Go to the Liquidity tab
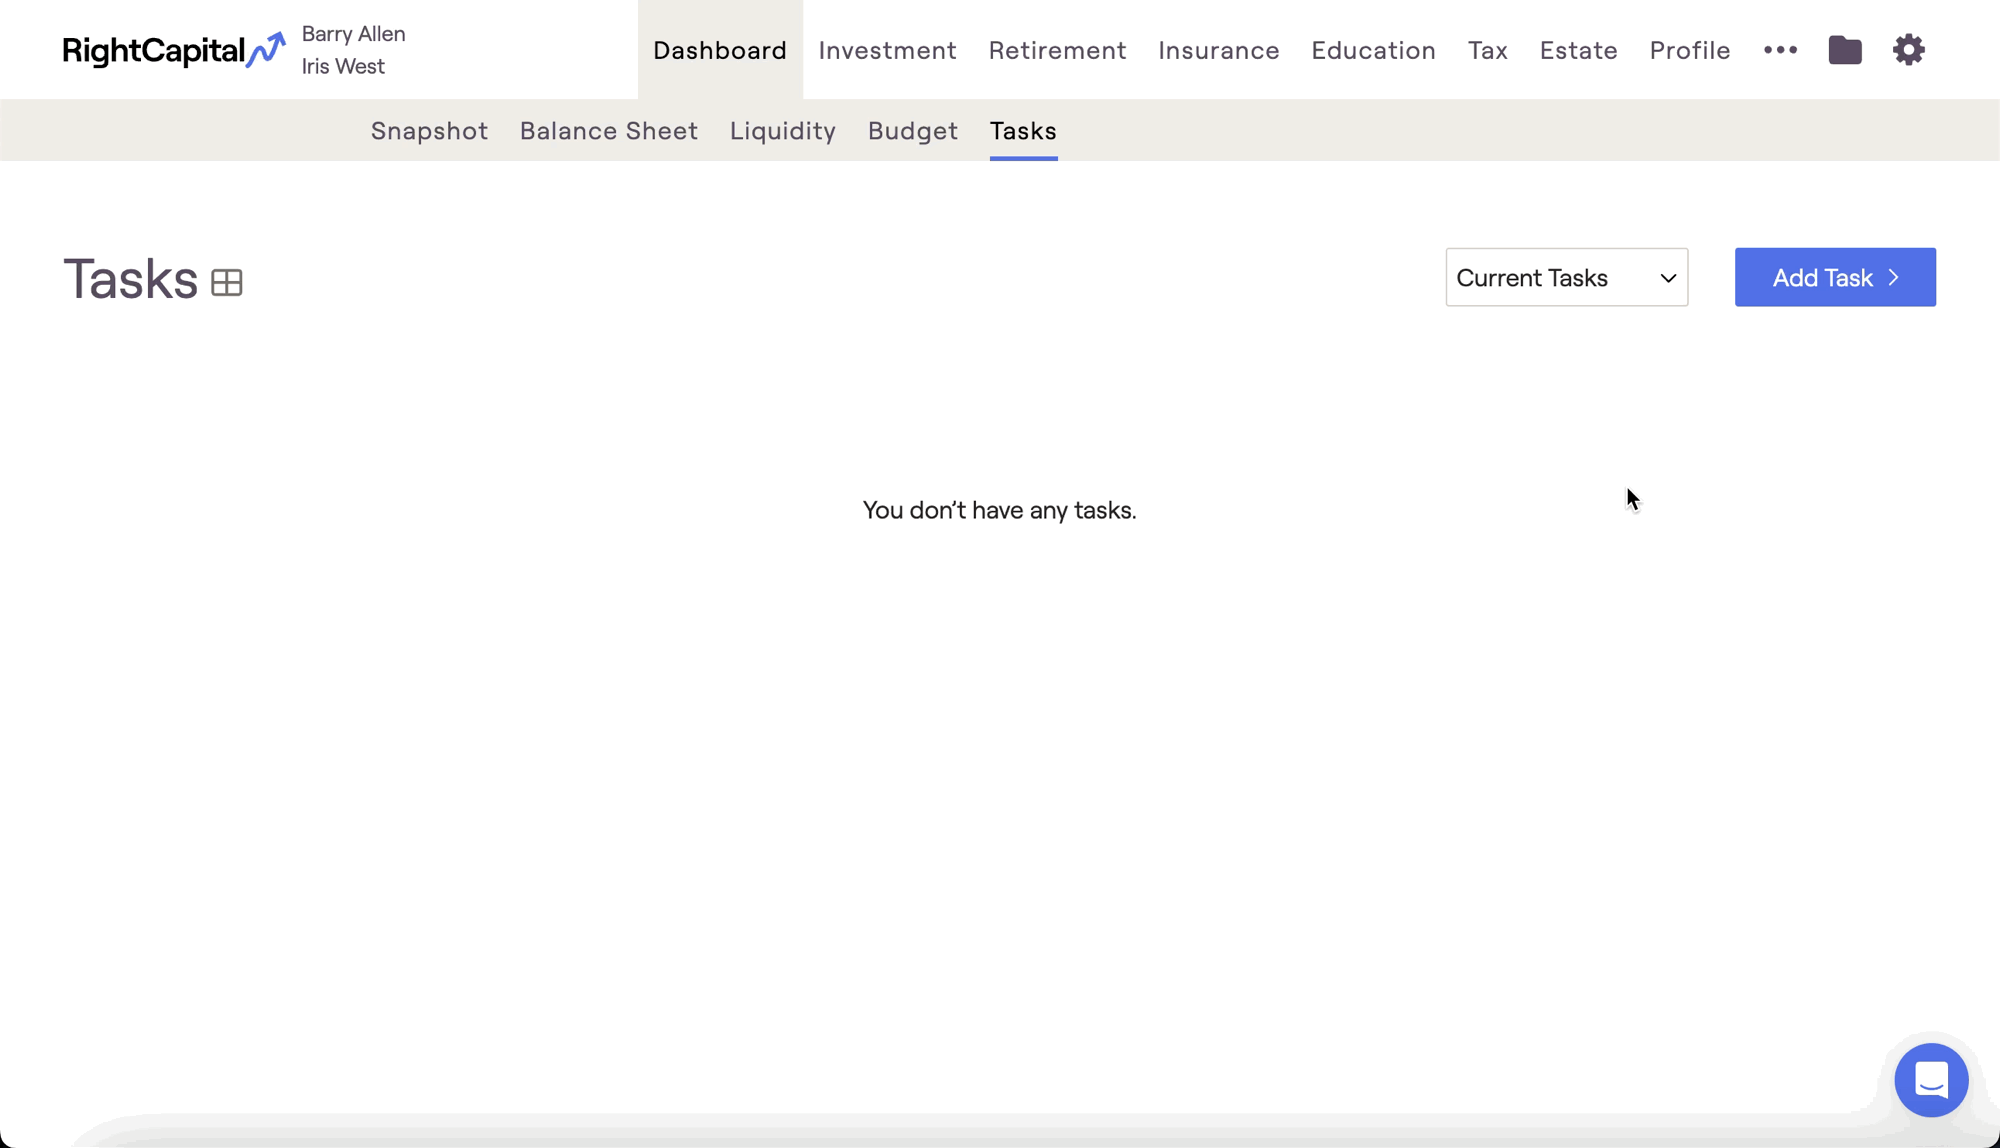 (782, 131)
